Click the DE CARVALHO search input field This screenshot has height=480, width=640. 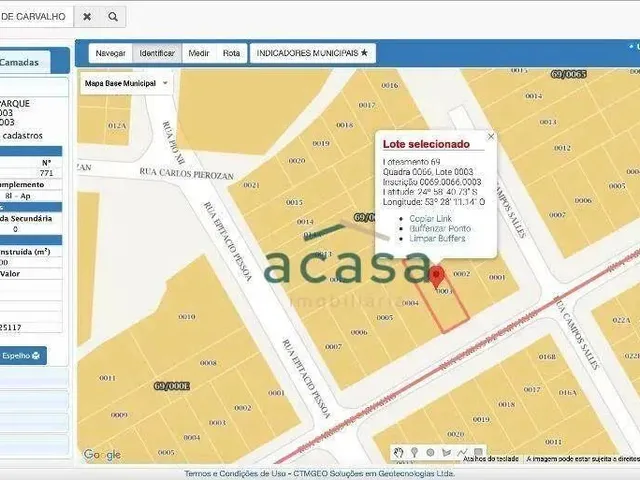[x=36, y=17]
